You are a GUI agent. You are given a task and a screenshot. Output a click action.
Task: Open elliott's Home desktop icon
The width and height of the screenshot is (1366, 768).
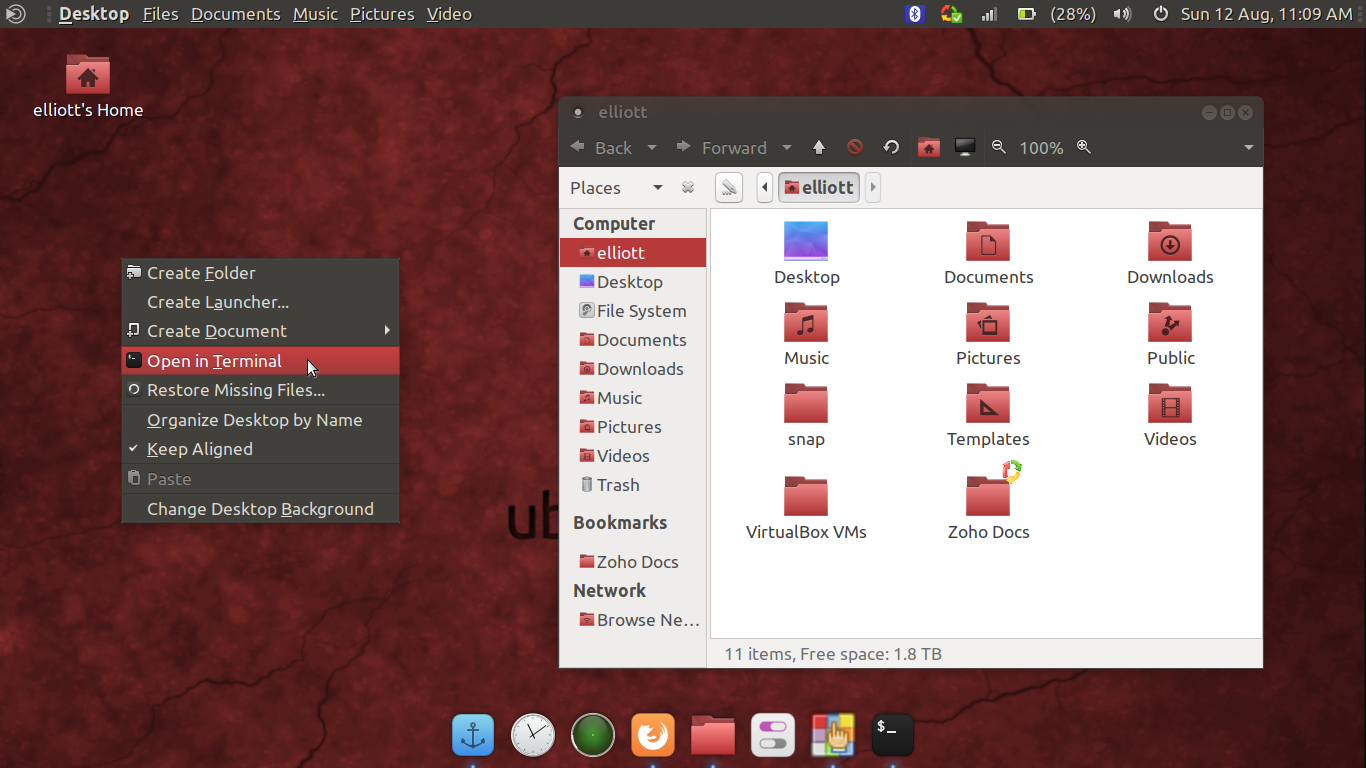tap(88, 86)
